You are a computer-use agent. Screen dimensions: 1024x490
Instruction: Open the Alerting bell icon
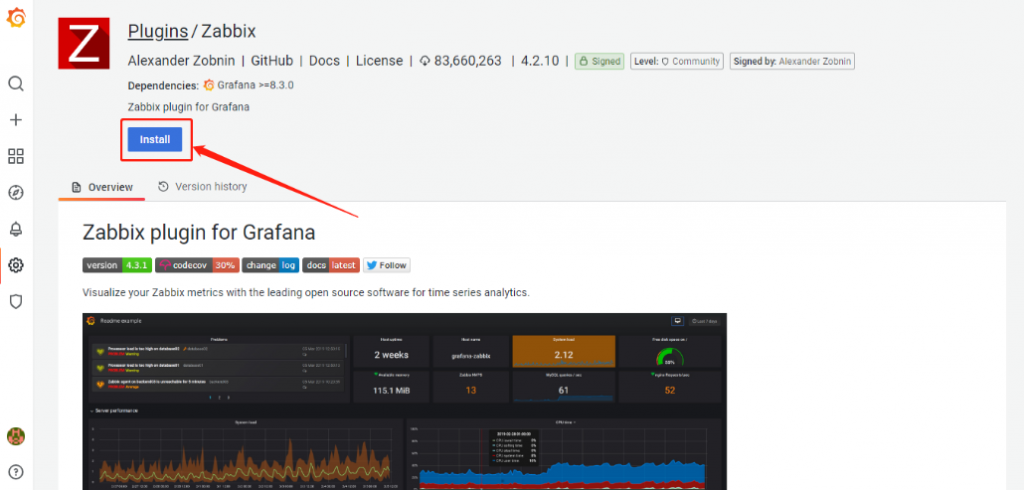[x=16, y=229]
